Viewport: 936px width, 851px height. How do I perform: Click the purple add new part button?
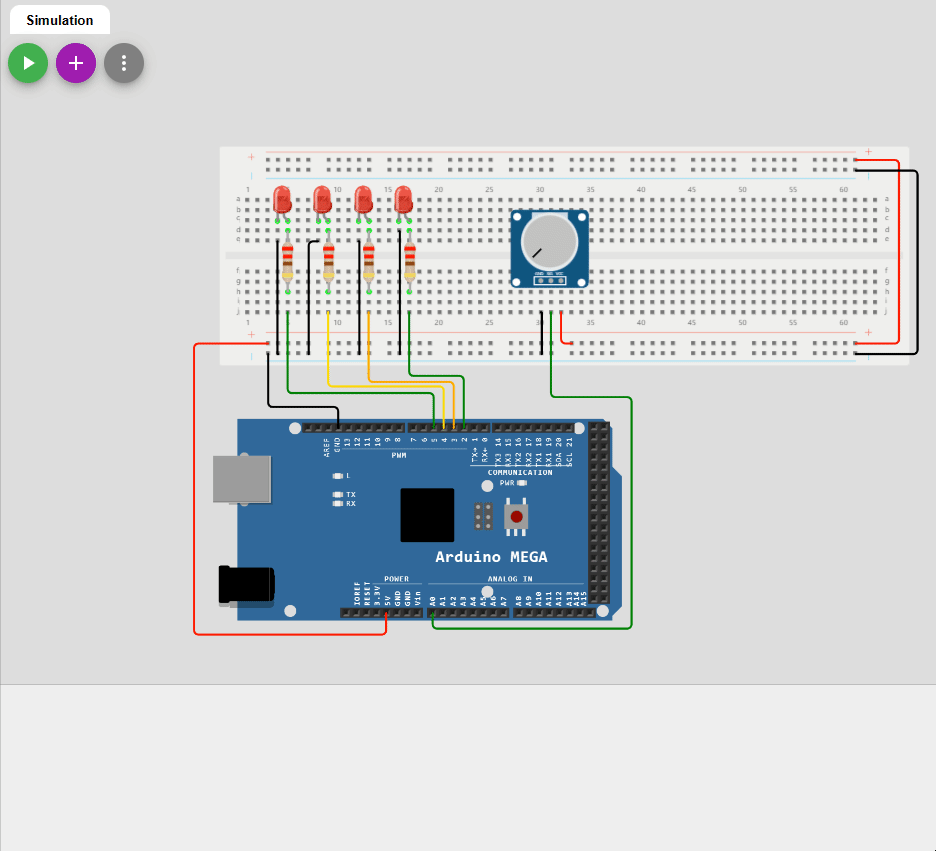tap(76, 63)
